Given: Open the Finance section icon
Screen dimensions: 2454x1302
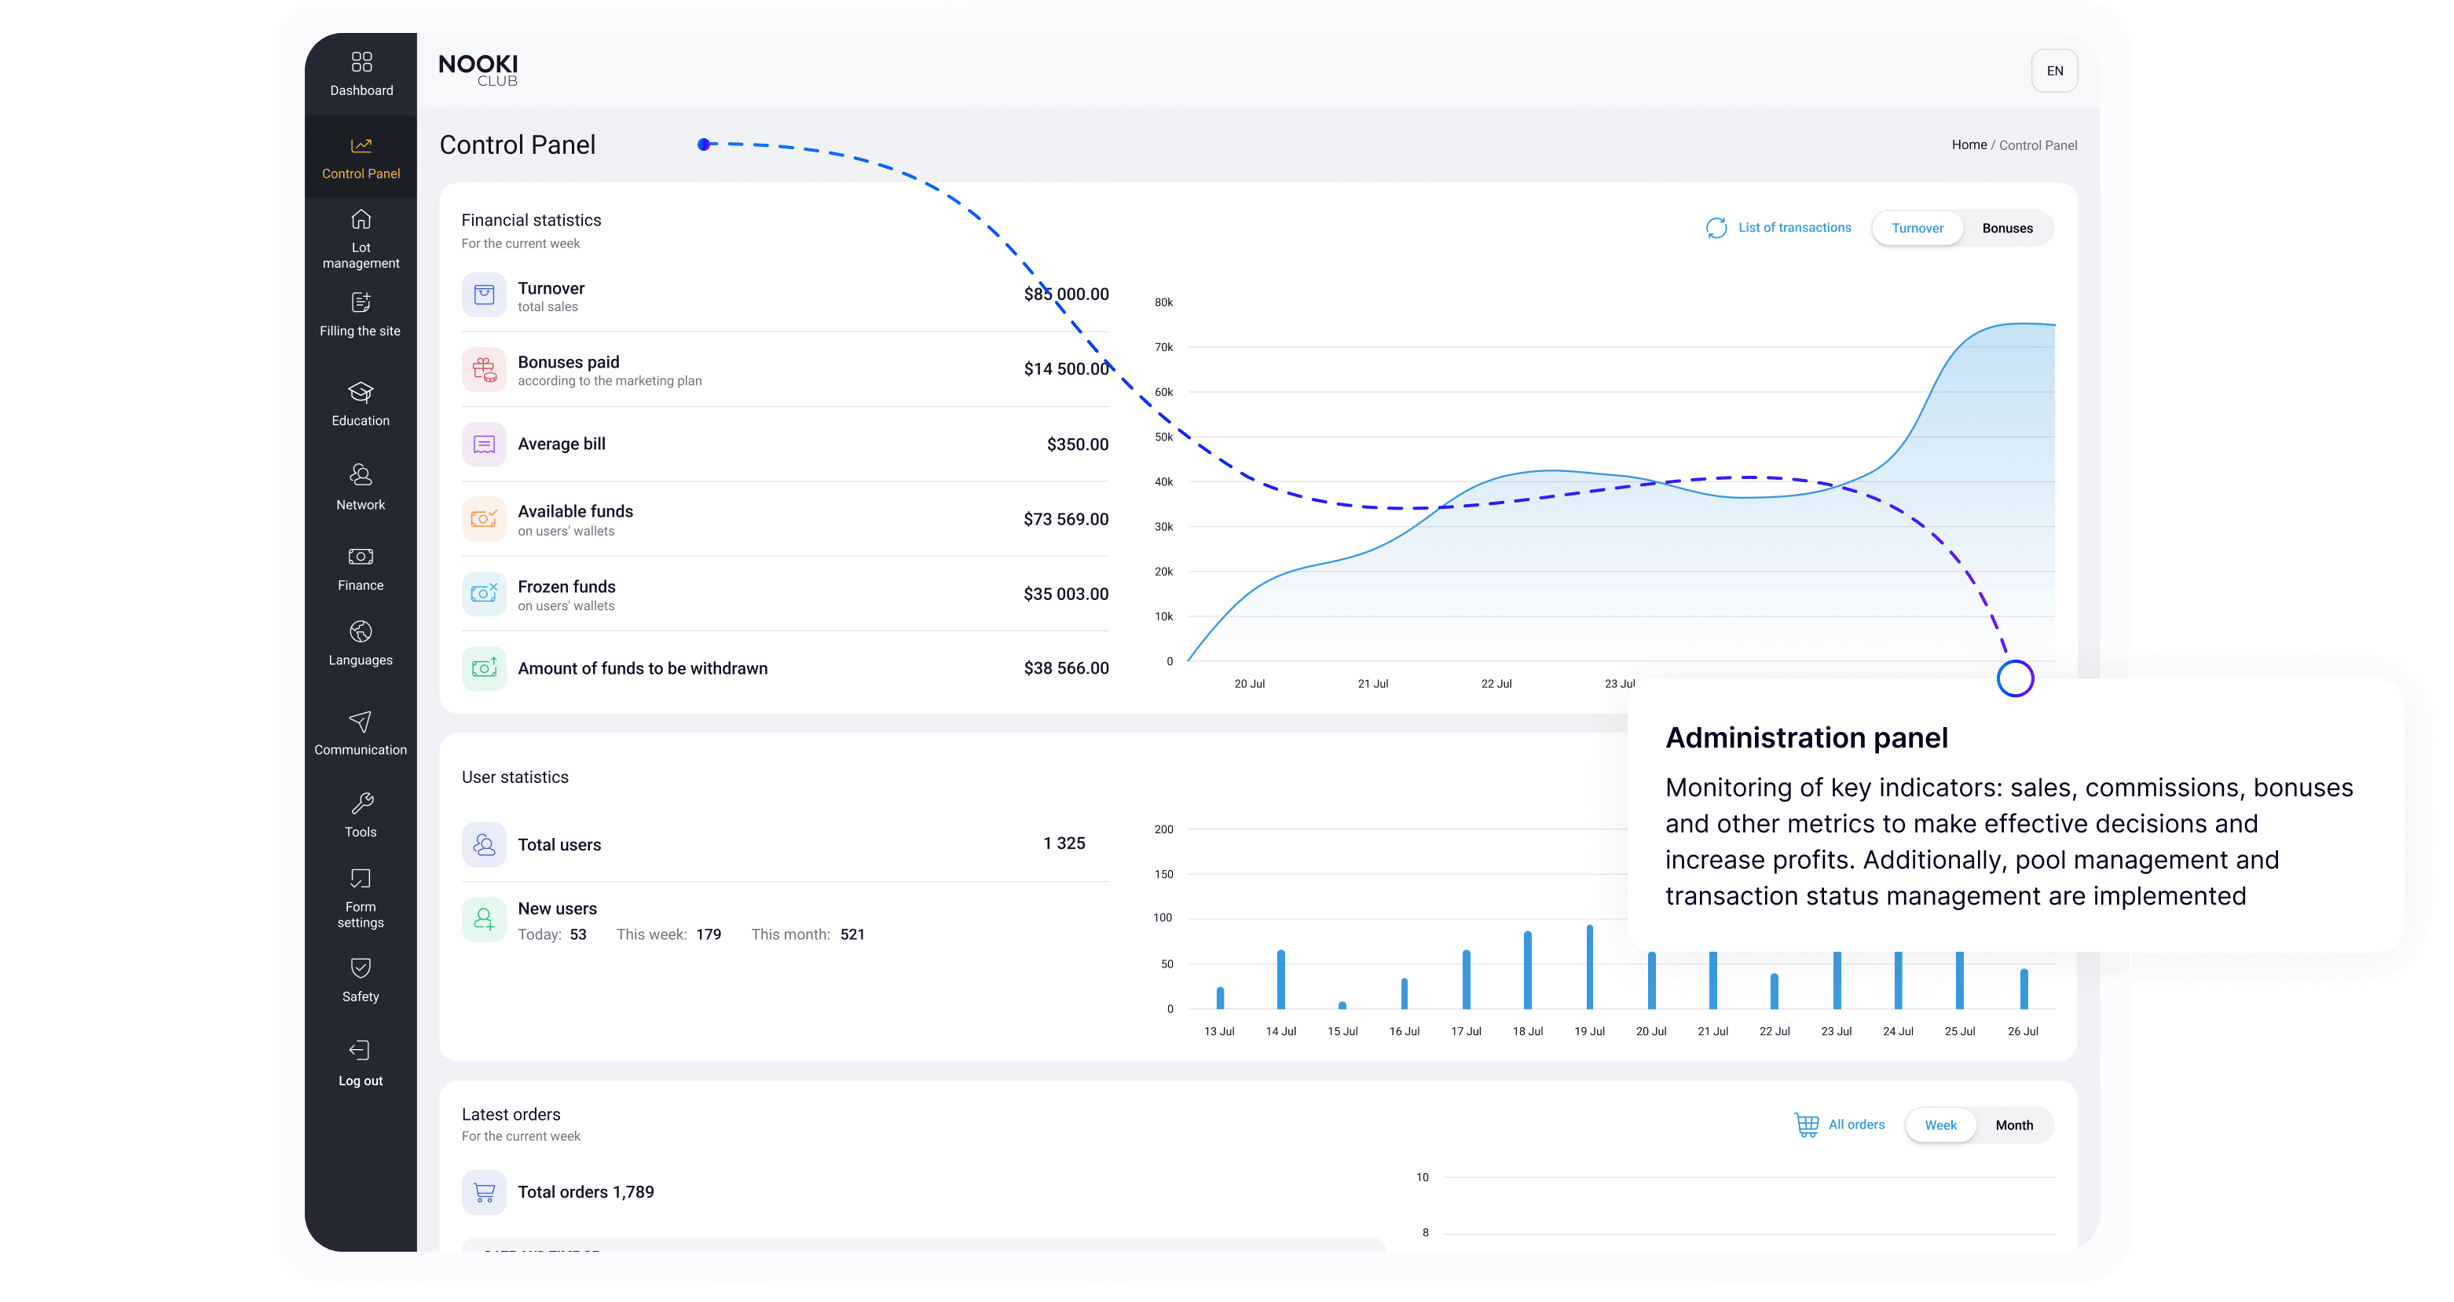Looking at the screenshot, I should 361,557.
